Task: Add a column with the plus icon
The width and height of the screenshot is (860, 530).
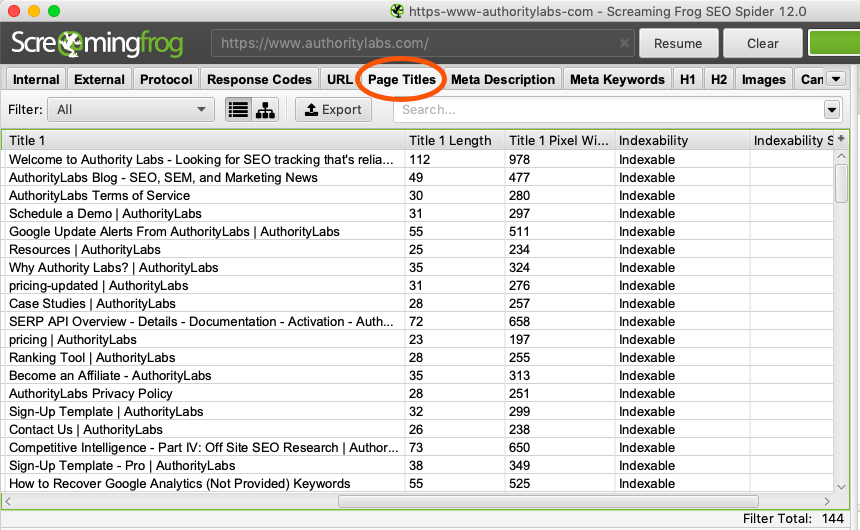Action: (841, 139)
